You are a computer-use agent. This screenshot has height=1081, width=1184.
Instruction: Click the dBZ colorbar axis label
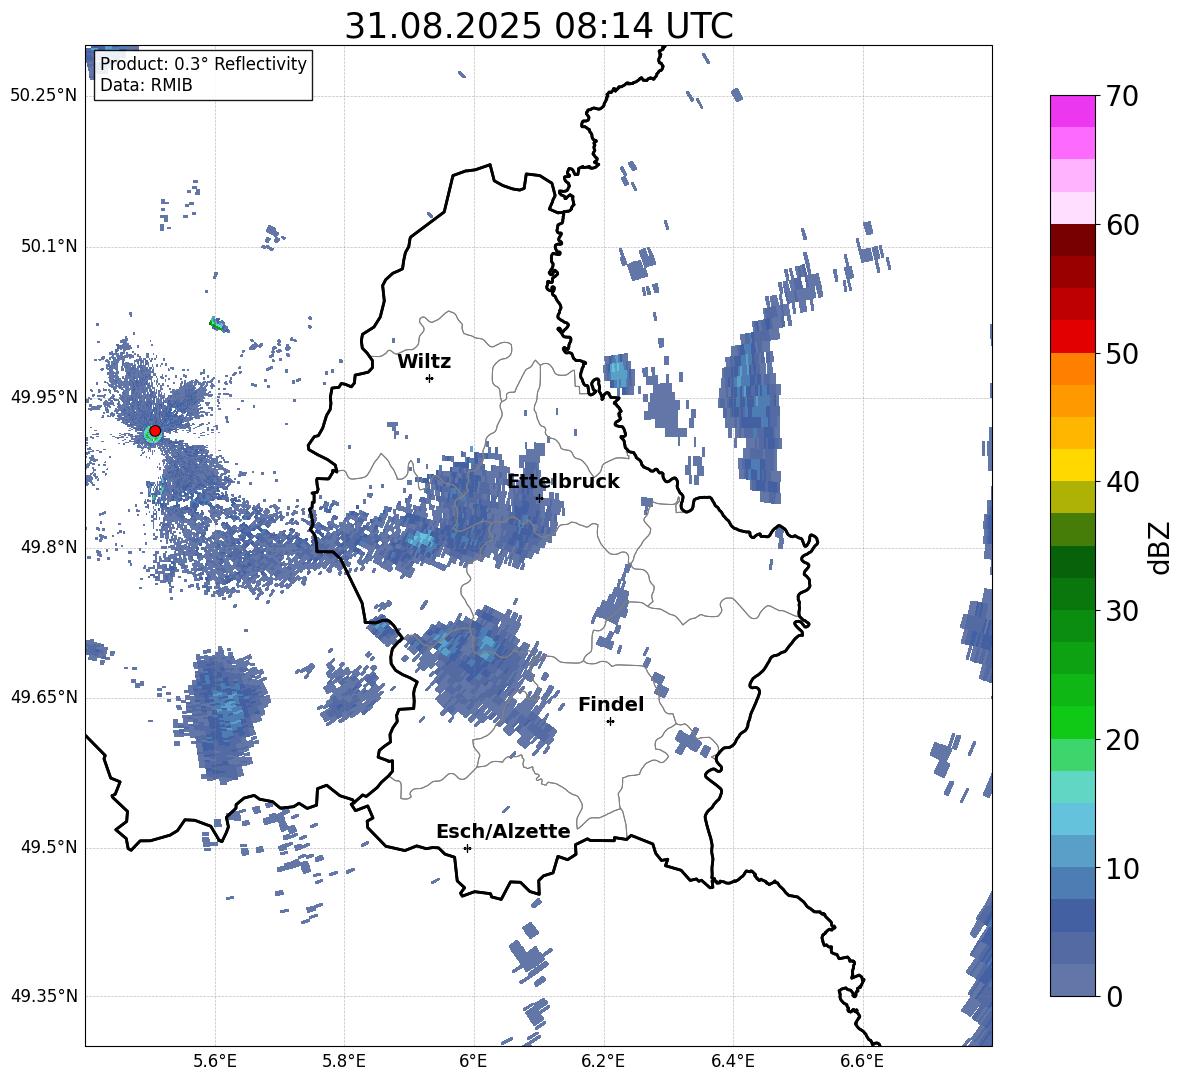point(1161,547)
